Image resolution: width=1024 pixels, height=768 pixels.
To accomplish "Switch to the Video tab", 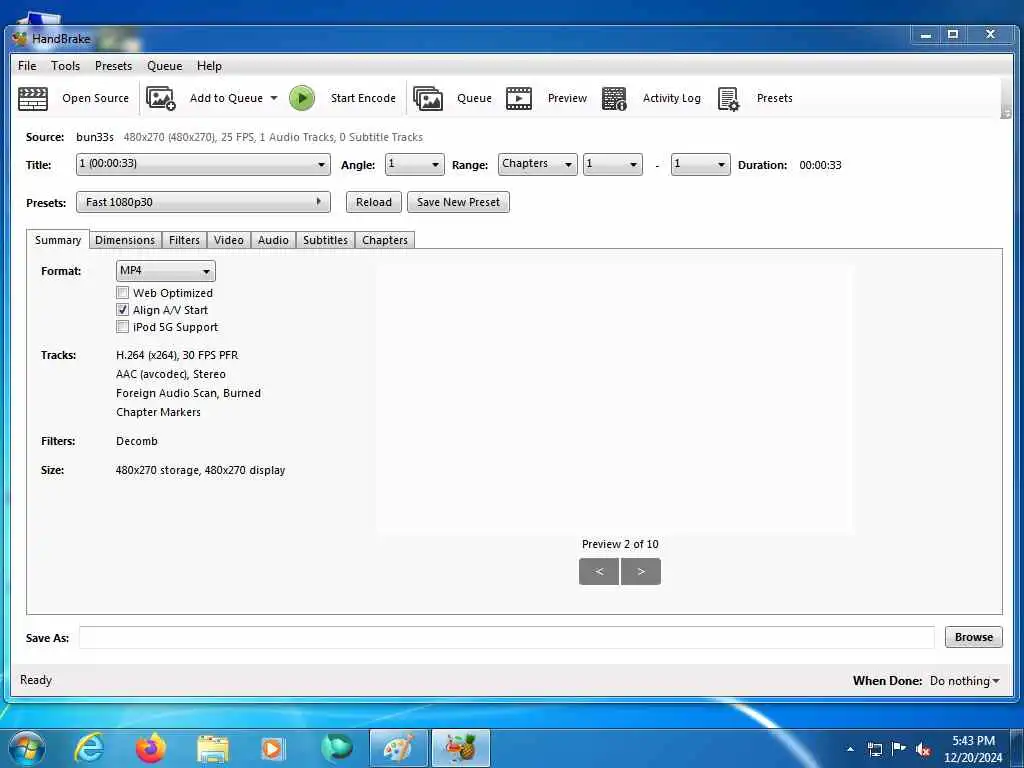I will 229,240.
